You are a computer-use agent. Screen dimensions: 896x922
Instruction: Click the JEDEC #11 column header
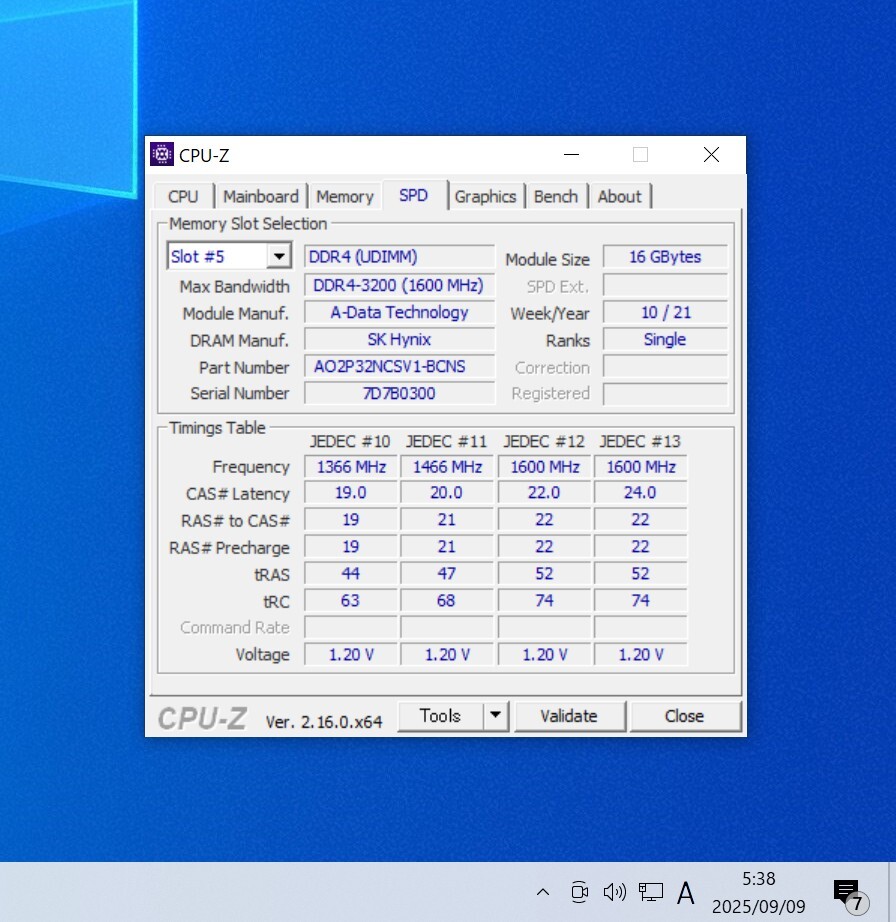[446, 442]
